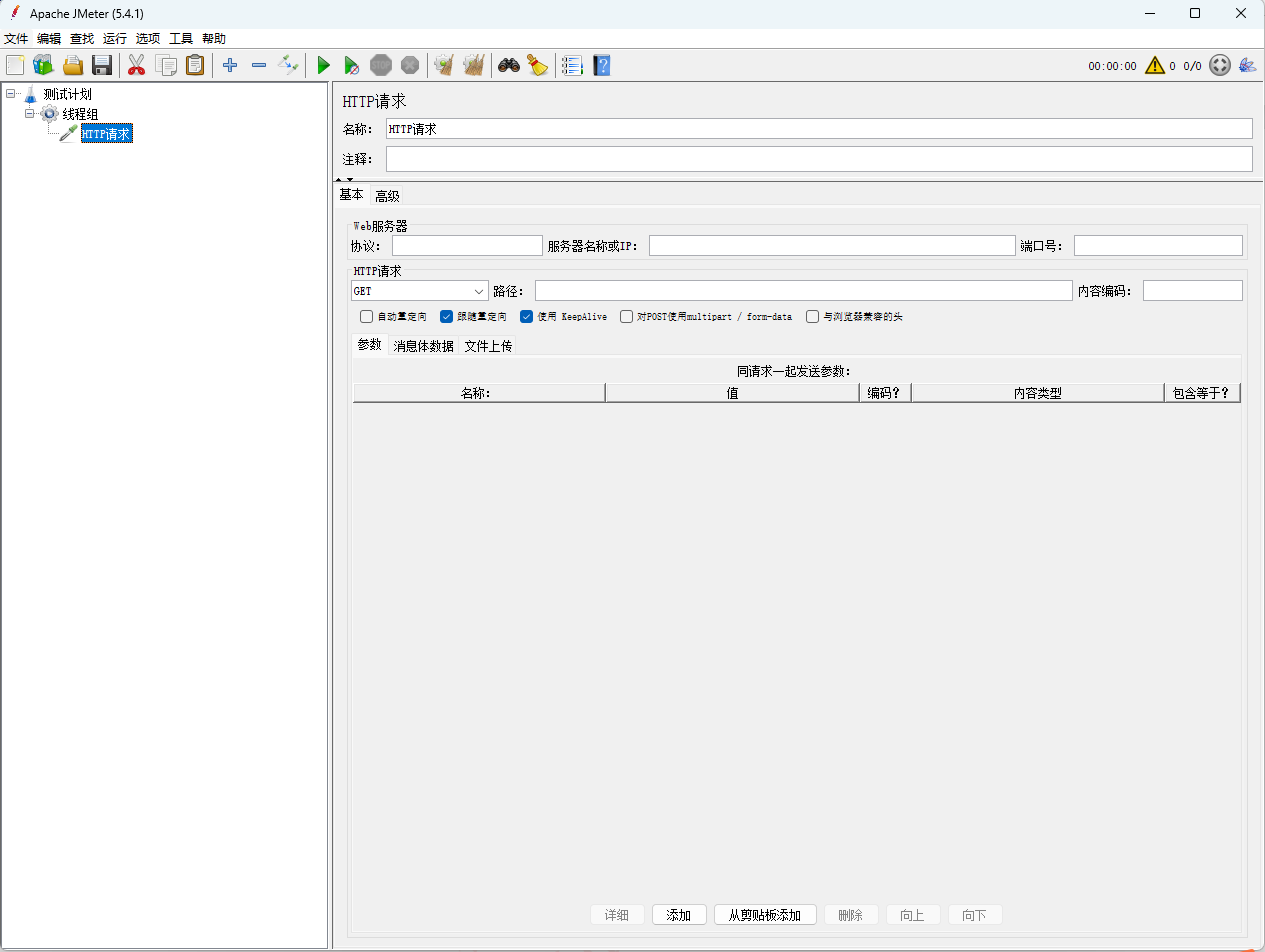Click the 协议 input field
This screenshot has width=1265, height=952.
tap(467, 246)
